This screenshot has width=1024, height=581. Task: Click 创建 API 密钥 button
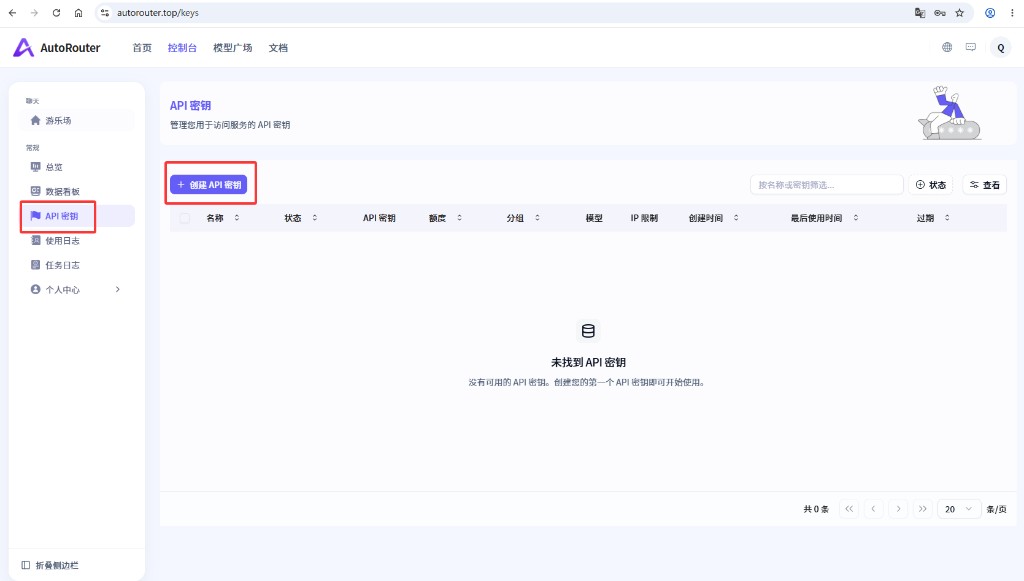208,185
